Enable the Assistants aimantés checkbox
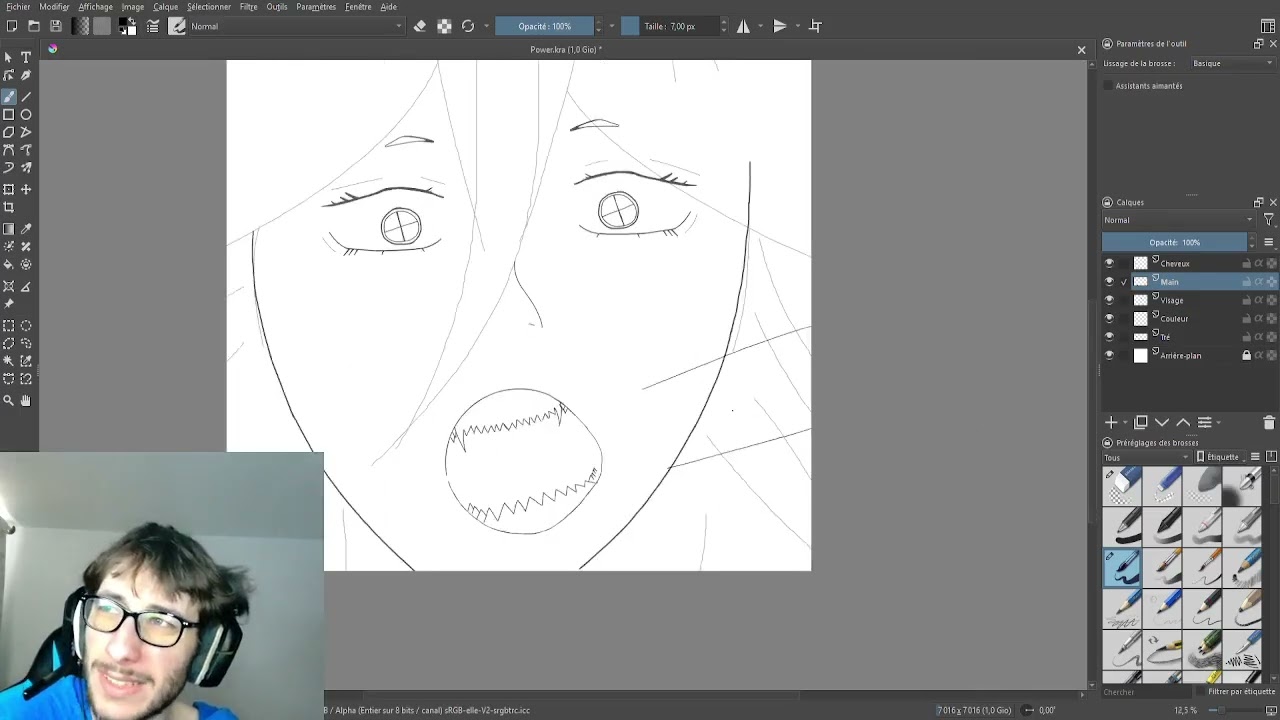 coord(1108,86)
